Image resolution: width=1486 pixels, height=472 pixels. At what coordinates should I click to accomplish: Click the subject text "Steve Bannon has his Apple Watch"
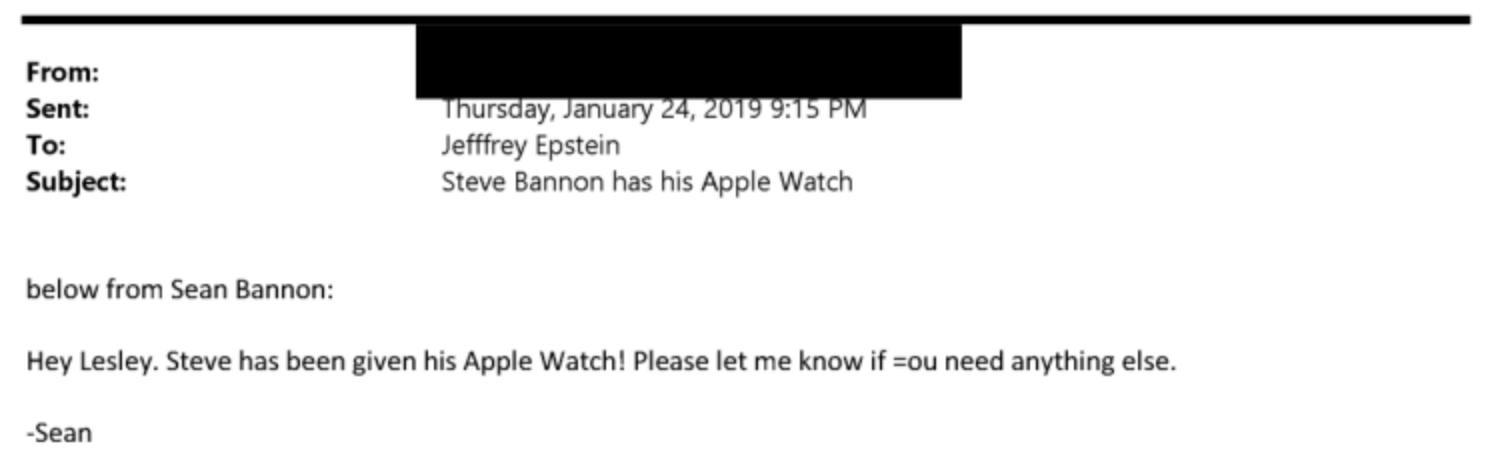pyautogui.click(x=646, y=182)
